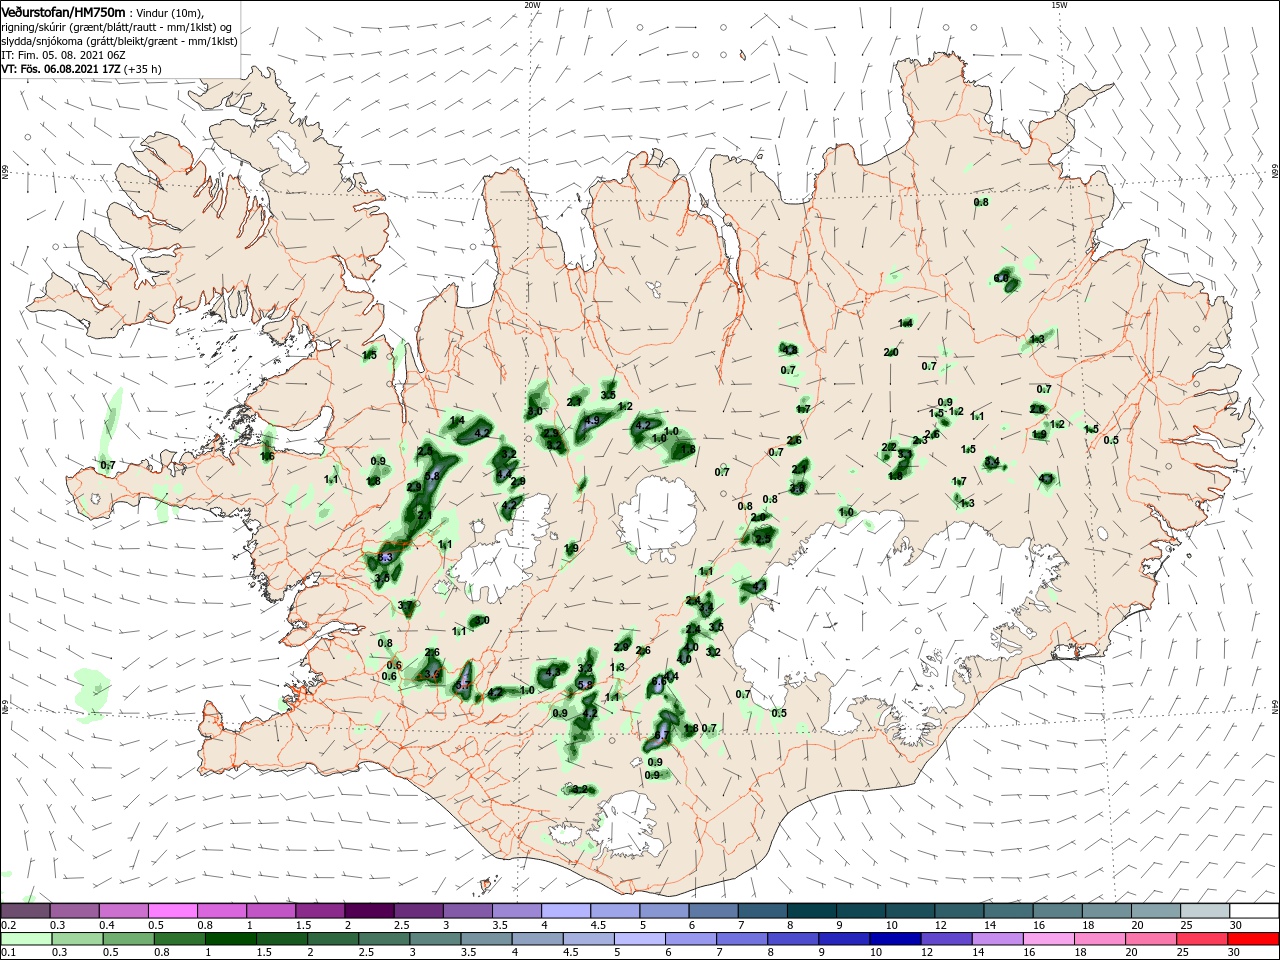This screenshot has width=1280, height=960.
Task: Click the upper legend swatch between 0.2 and 0.3
Action: 26,911
